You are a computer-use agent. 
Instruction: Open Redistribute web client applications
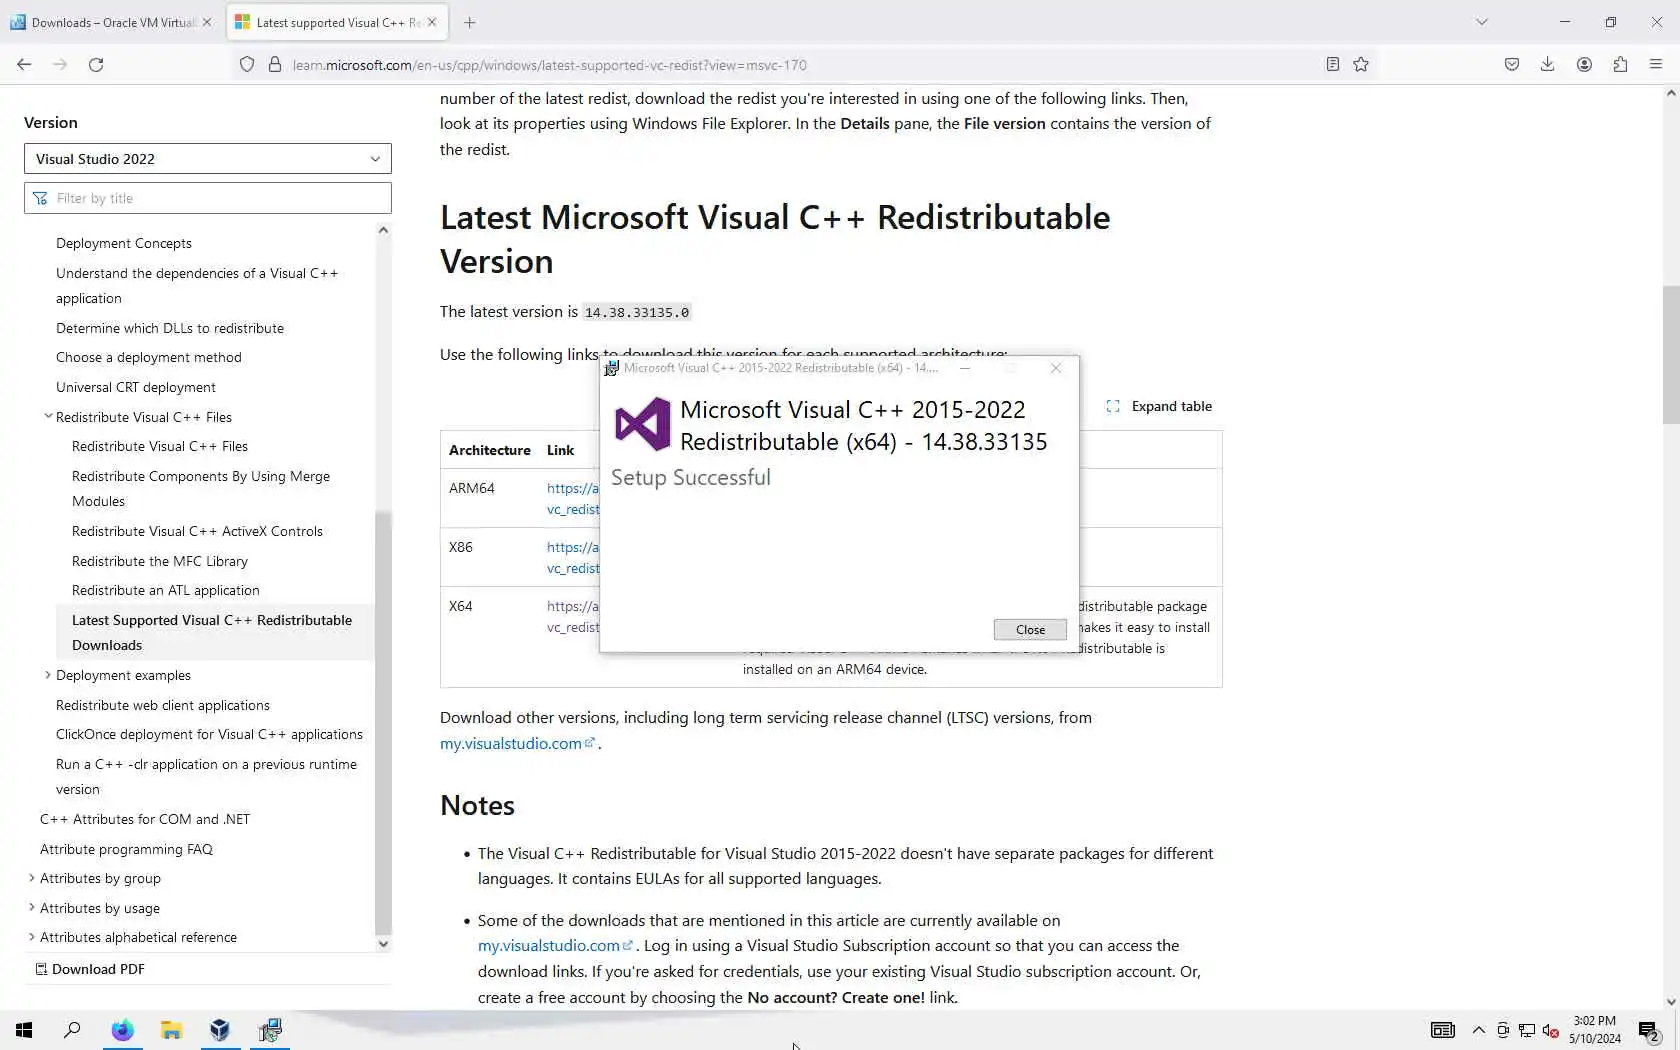pyautogui.click(x=163, y=705)
